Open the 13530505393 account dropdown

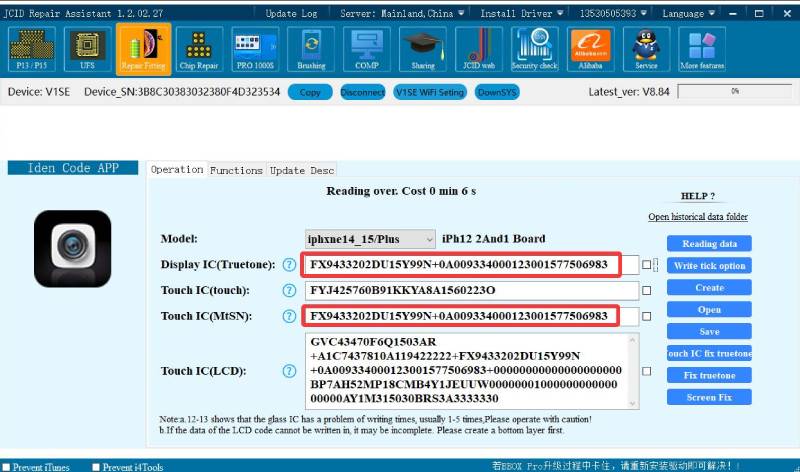(613, 13)
